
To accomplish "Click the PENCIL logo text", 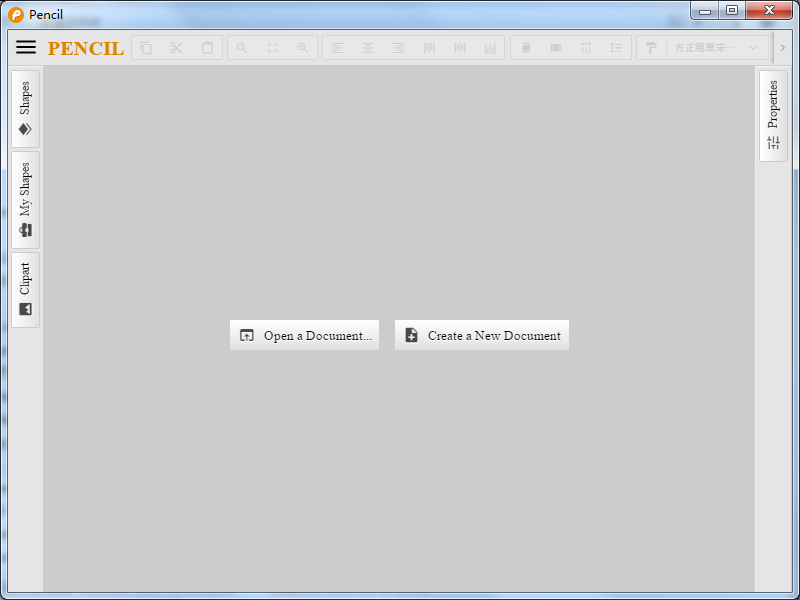I will (86, 48).
